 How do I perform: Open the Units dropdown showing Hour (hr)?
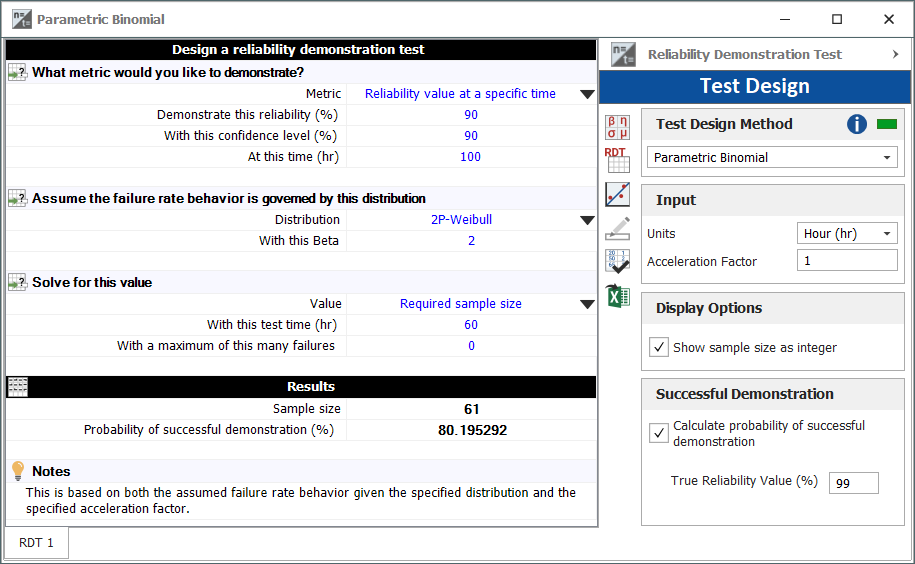pyautogui.click(x=847, y=233)
